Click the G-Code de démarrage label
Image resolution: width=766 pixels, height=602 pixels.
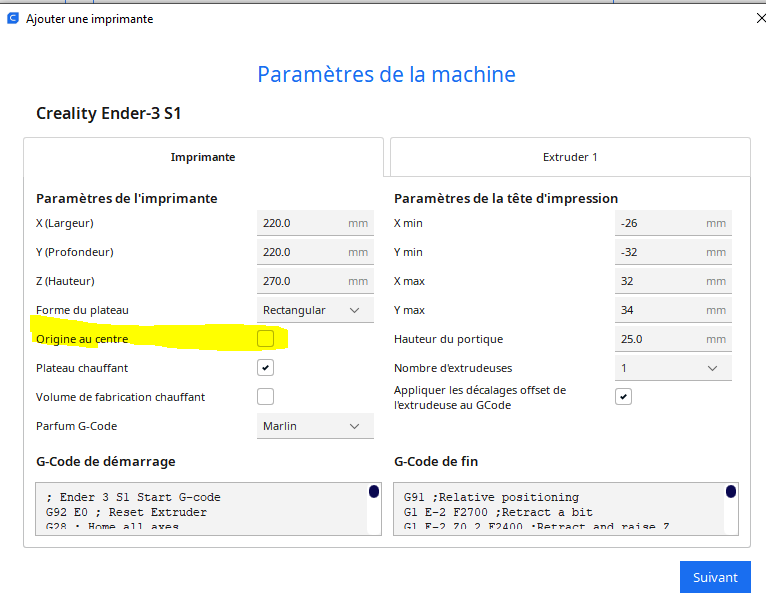pyautogui.click(x=106, y=461)
